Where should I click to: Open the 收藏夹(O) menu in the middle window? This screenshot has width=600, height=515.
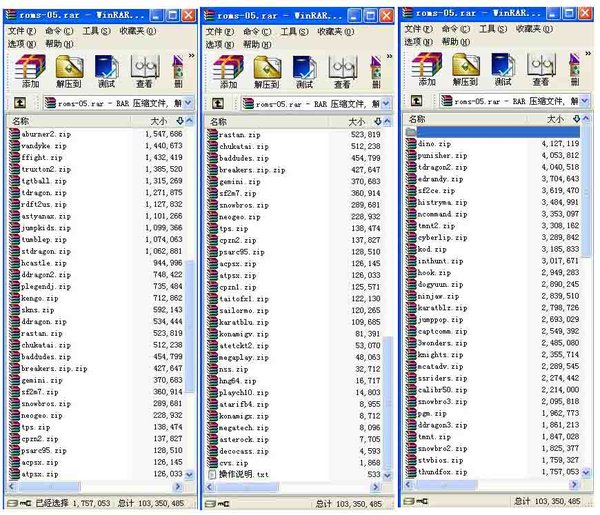pos(336,32)
